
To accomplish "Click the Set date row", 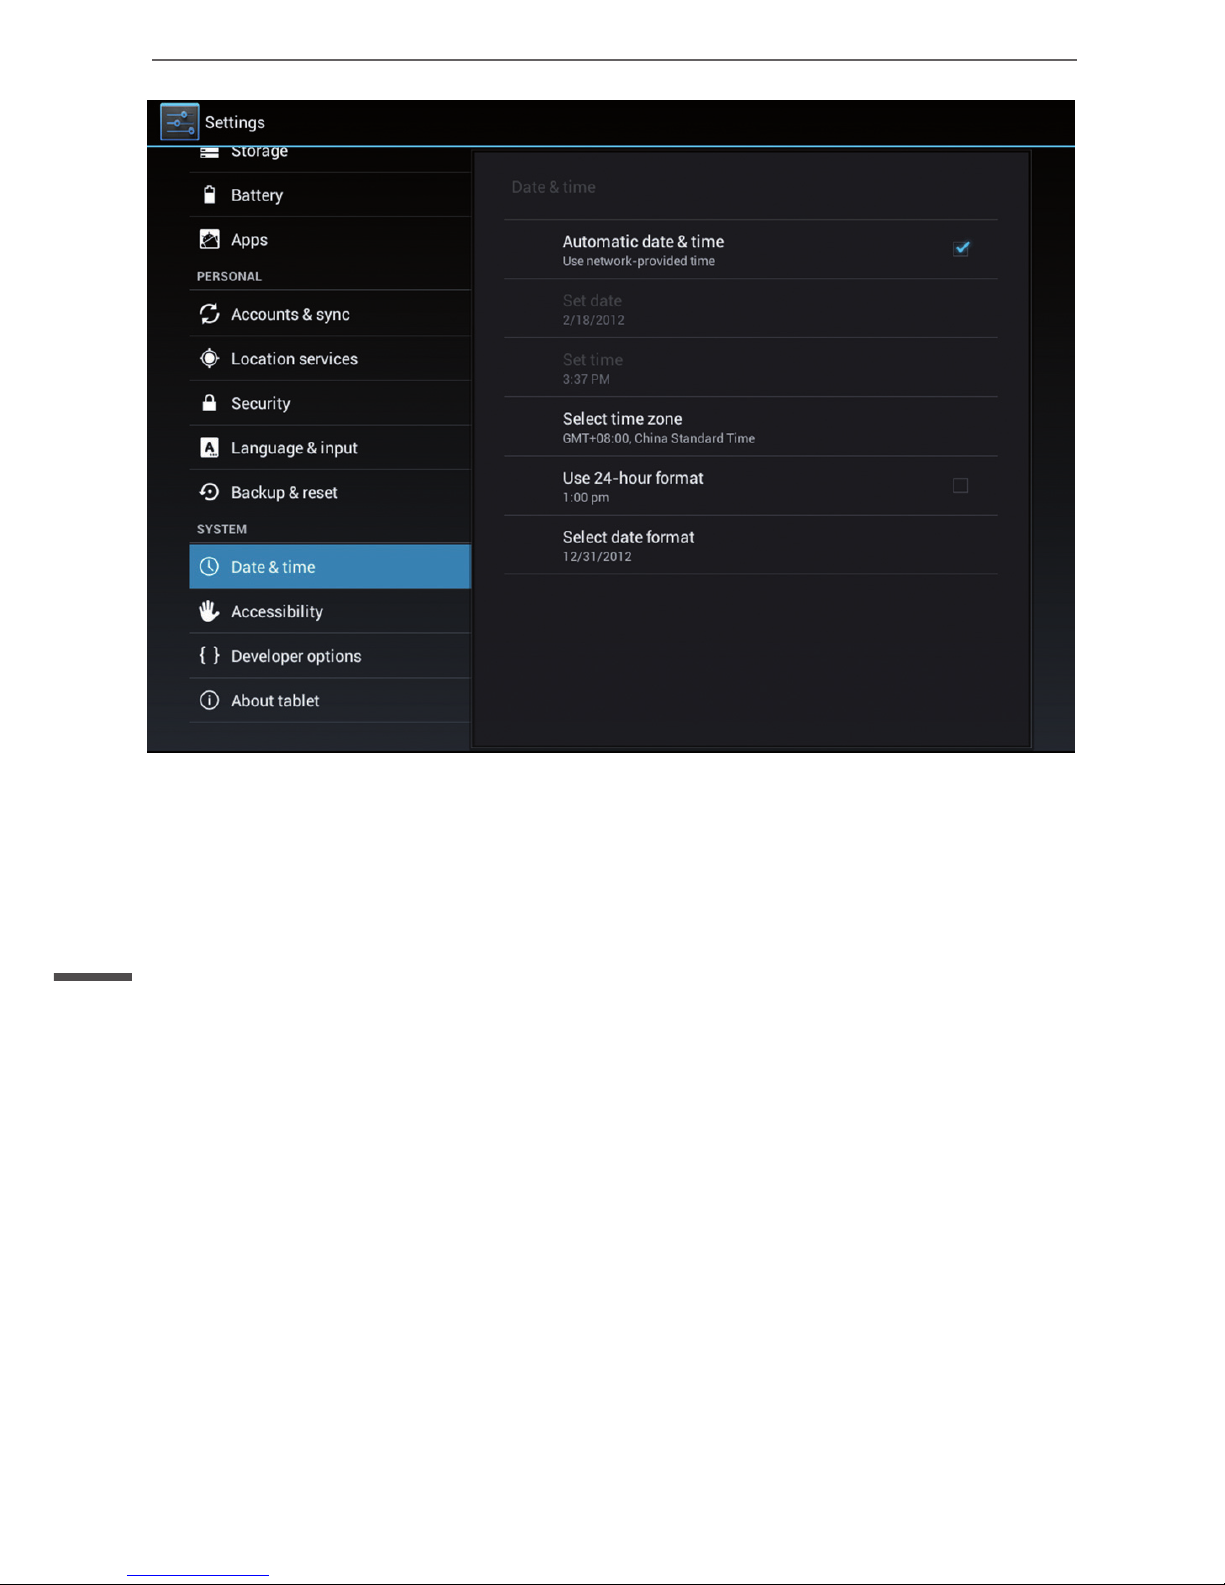I will (750, 309).
